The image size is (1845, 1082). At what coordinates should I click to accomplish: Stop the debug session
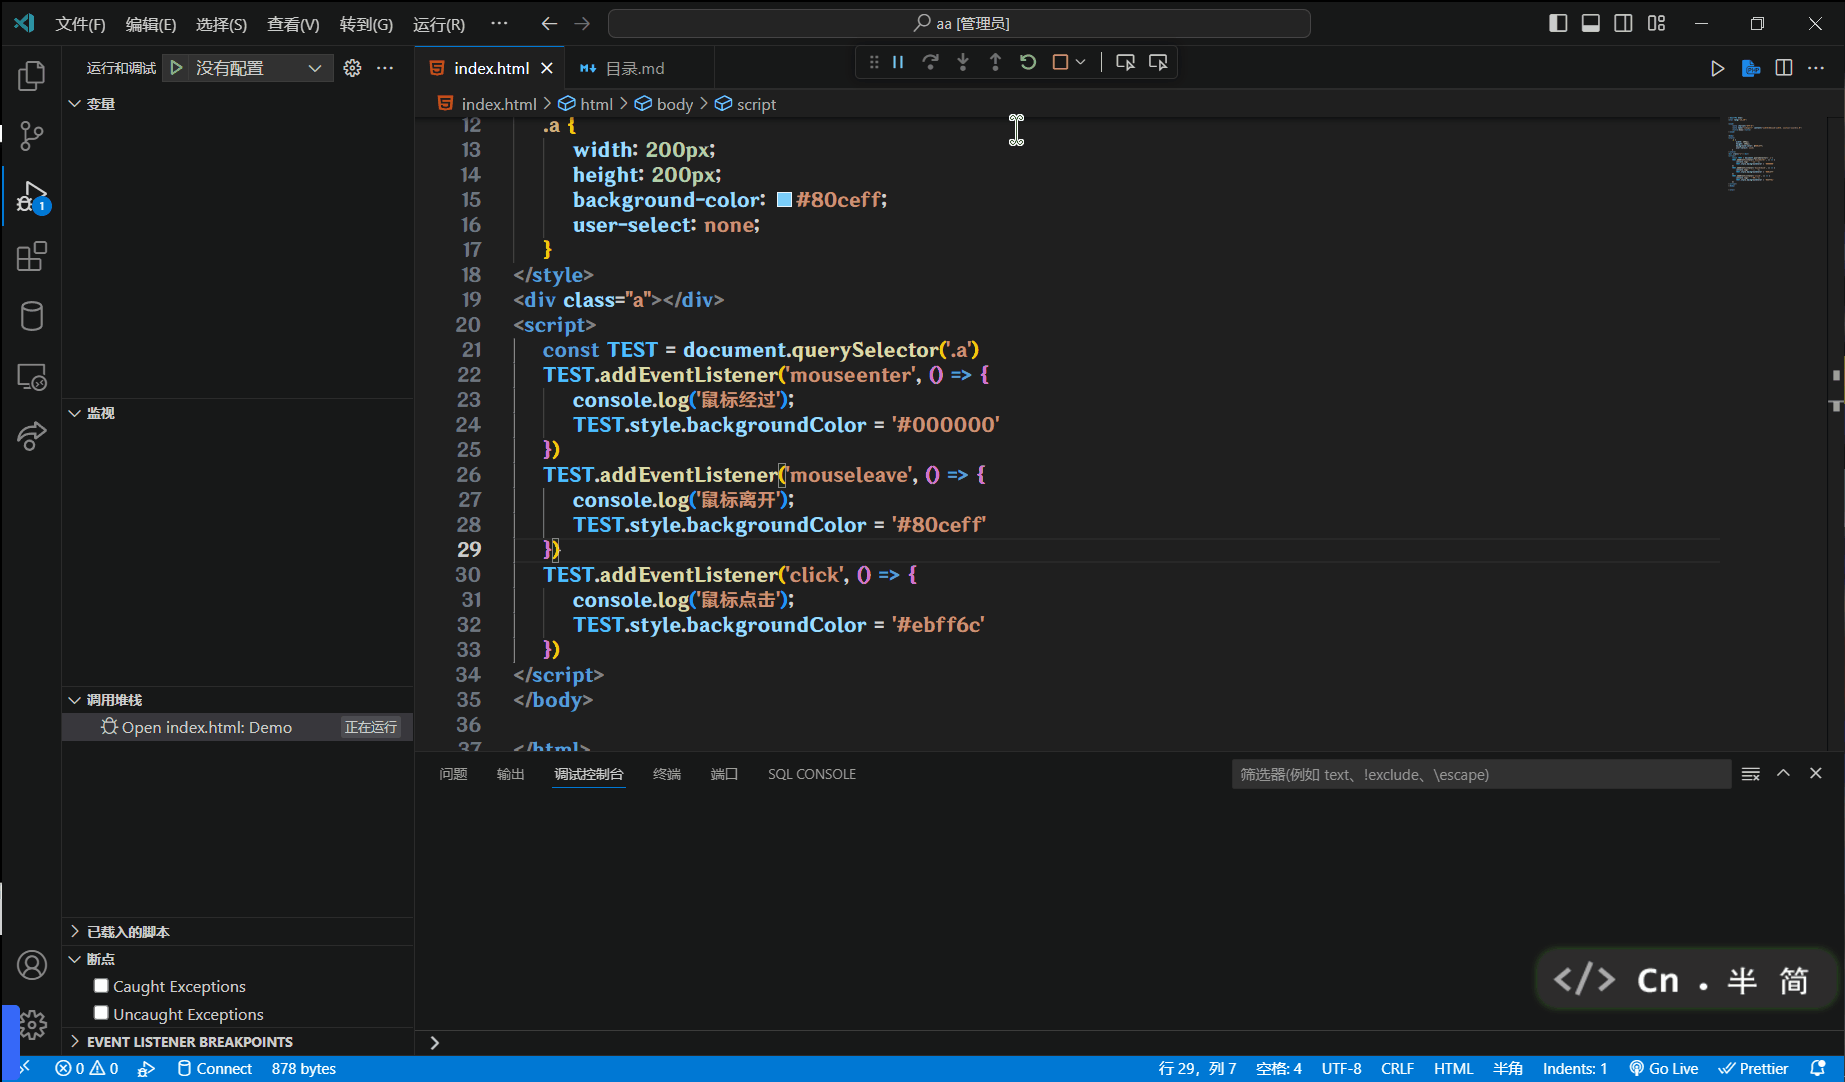point(1060,62)
